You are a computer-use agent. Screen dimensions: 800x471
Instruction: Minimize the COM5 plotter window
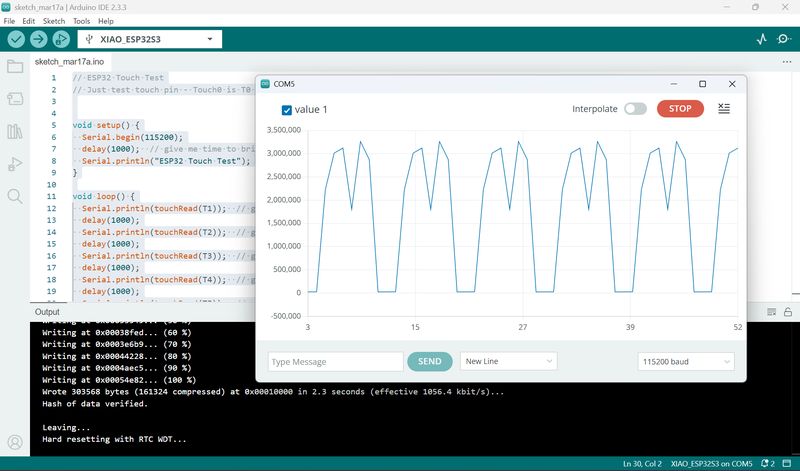[x=673, y=84]
